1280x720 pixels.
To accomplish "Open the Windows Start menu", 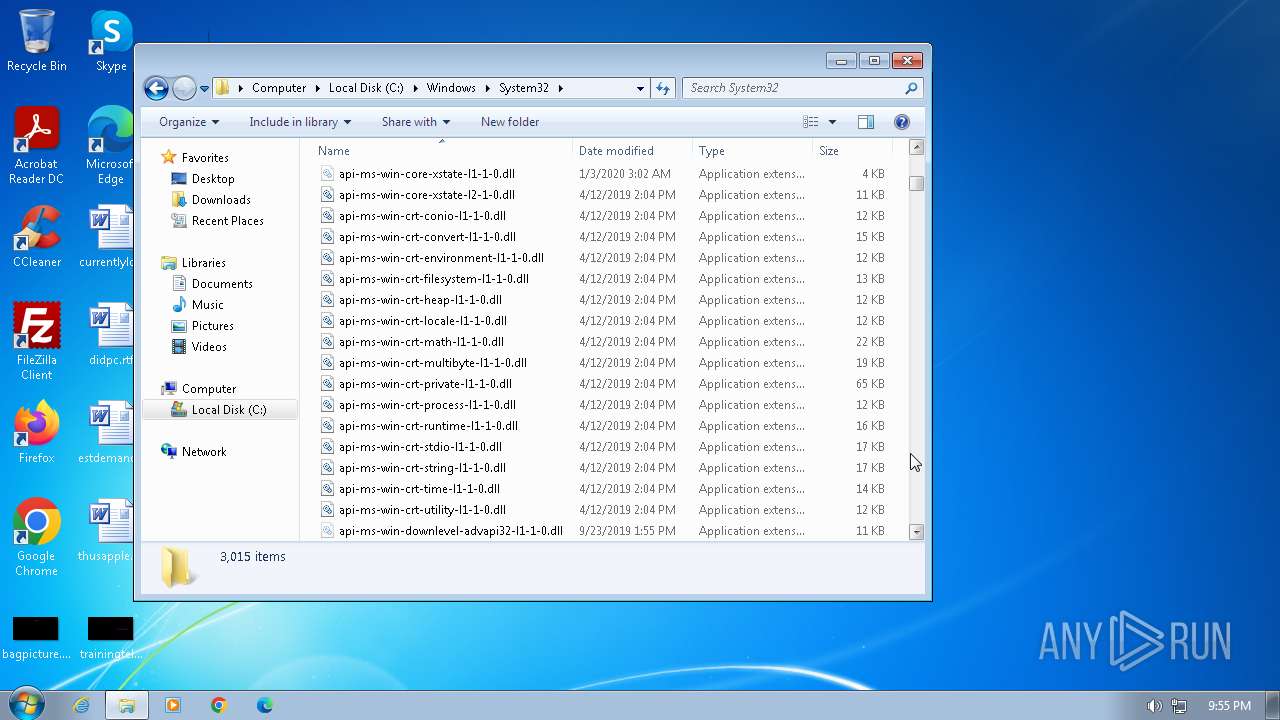I will (x=27, y=704).
